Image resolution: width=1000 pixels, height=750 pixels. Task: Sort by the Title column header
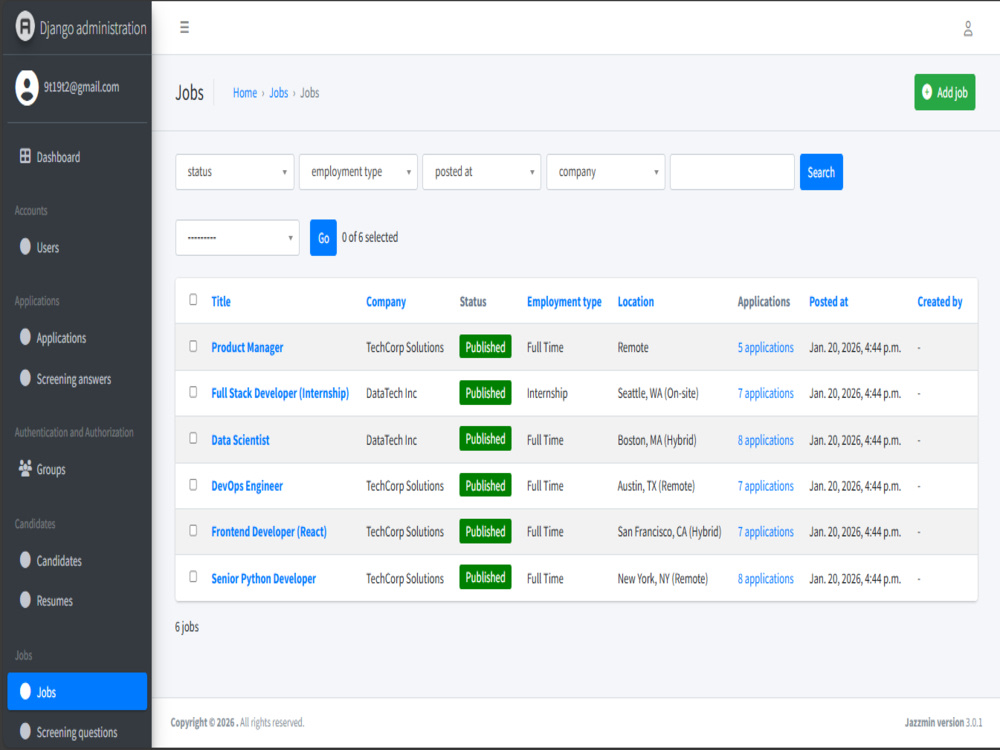click(221, 302)
